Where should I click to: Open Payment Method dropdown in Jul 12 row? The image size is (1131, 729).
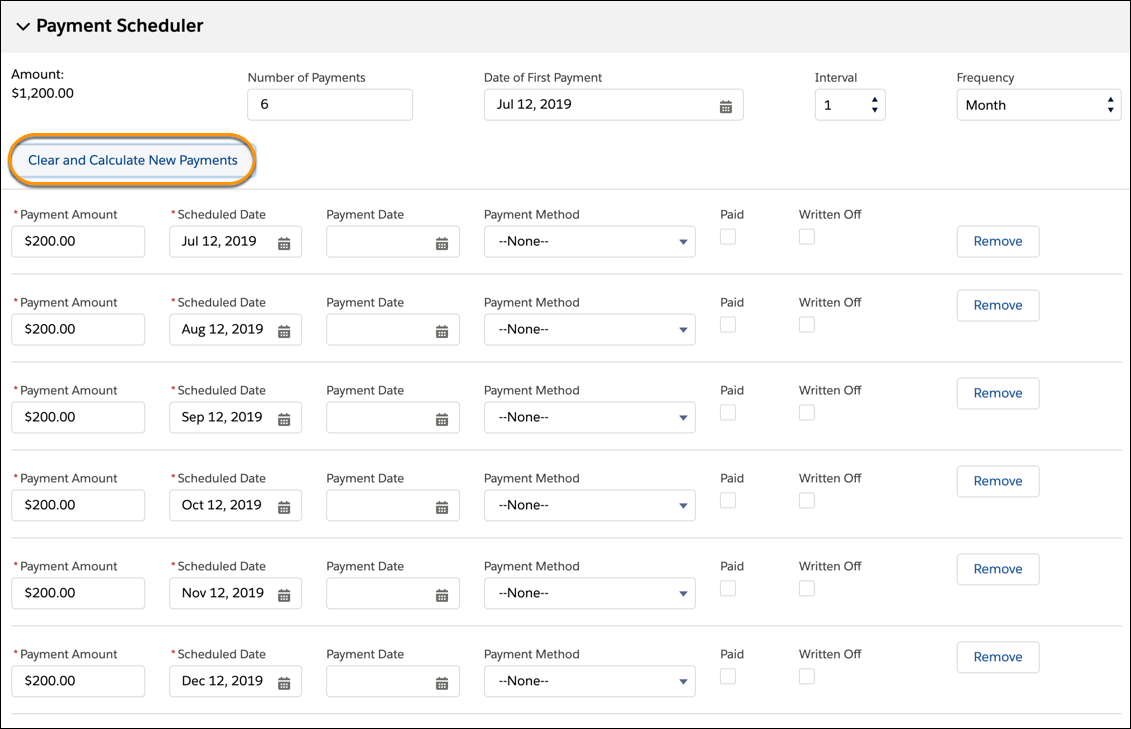(589, 242)
